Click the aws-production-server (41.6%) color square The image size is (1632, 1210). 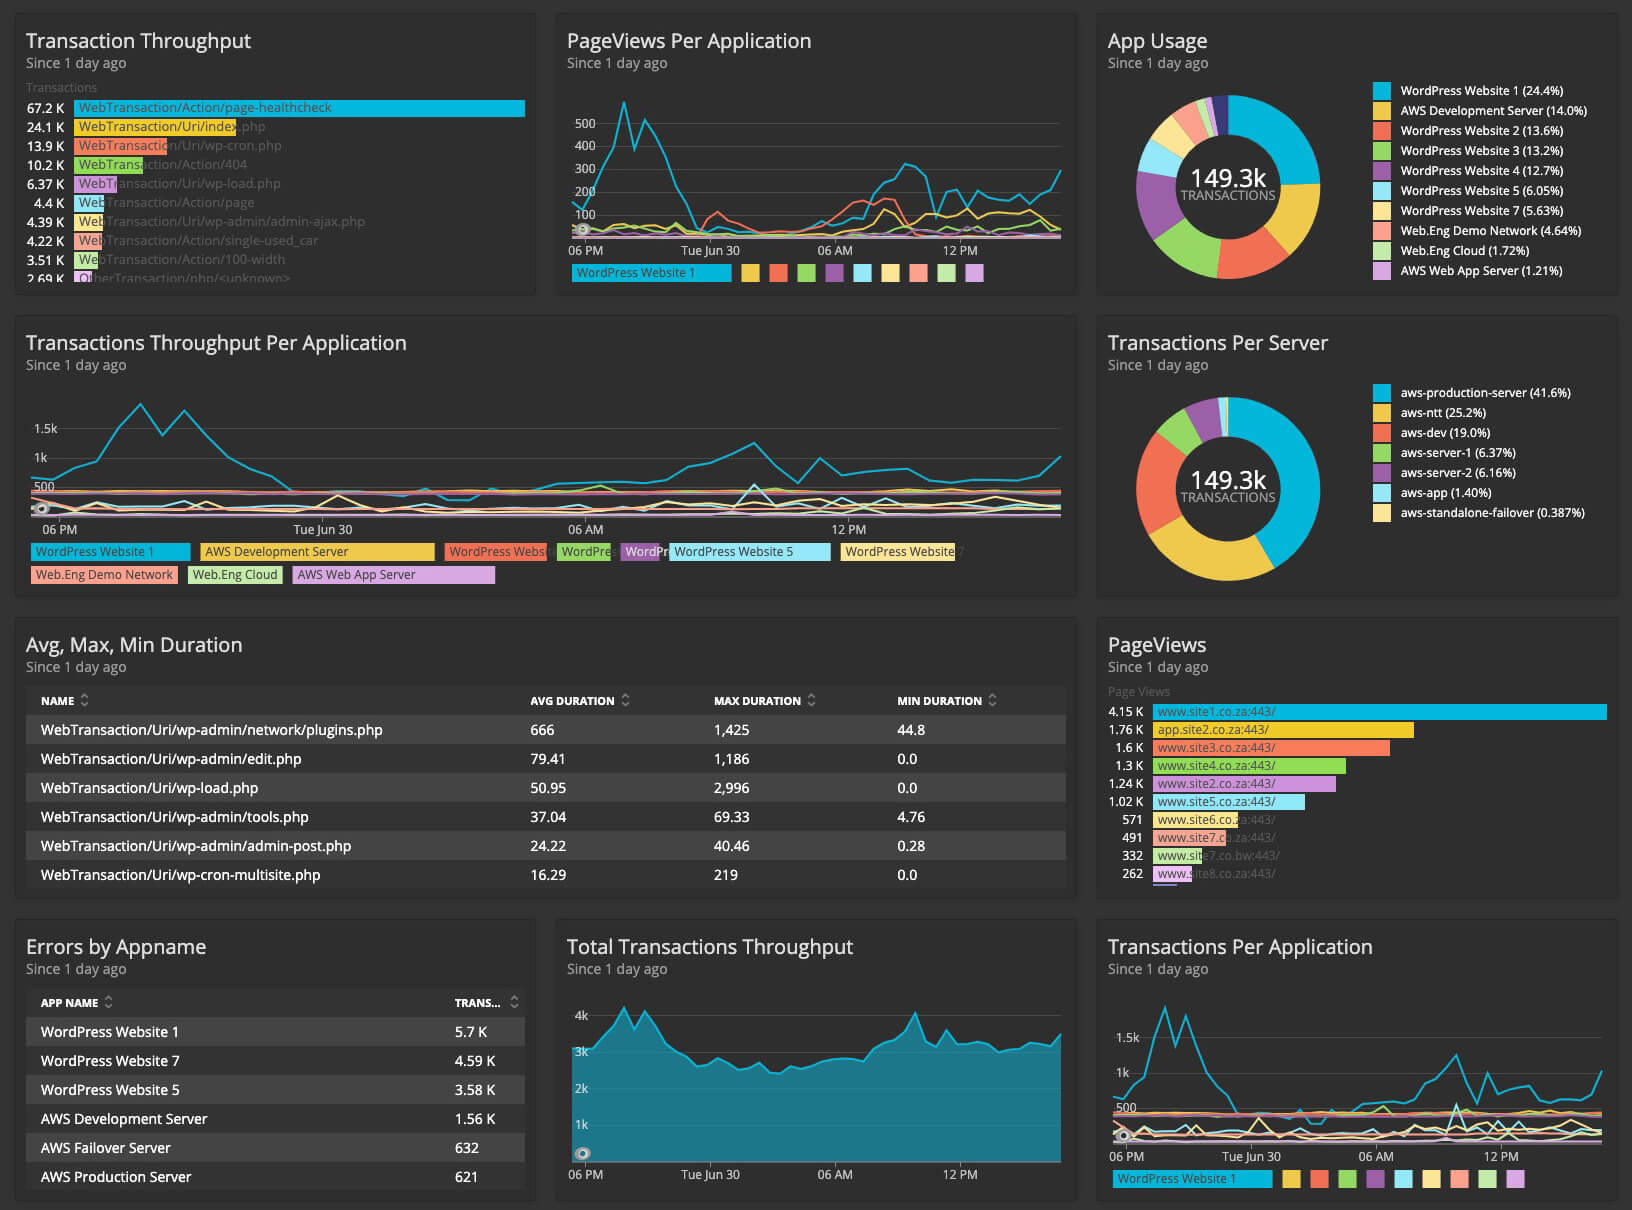(1382, 393)
